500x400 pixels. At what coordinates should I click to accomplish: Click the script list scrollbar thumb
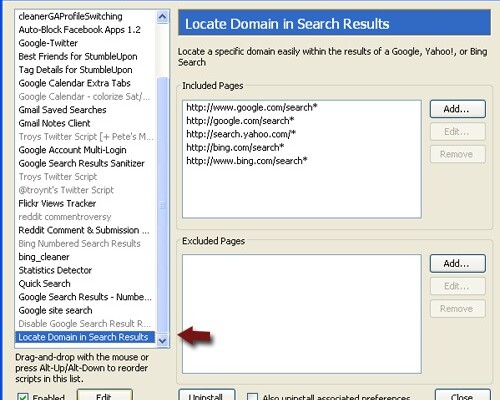pyautogui.click(x=162, y=205)
